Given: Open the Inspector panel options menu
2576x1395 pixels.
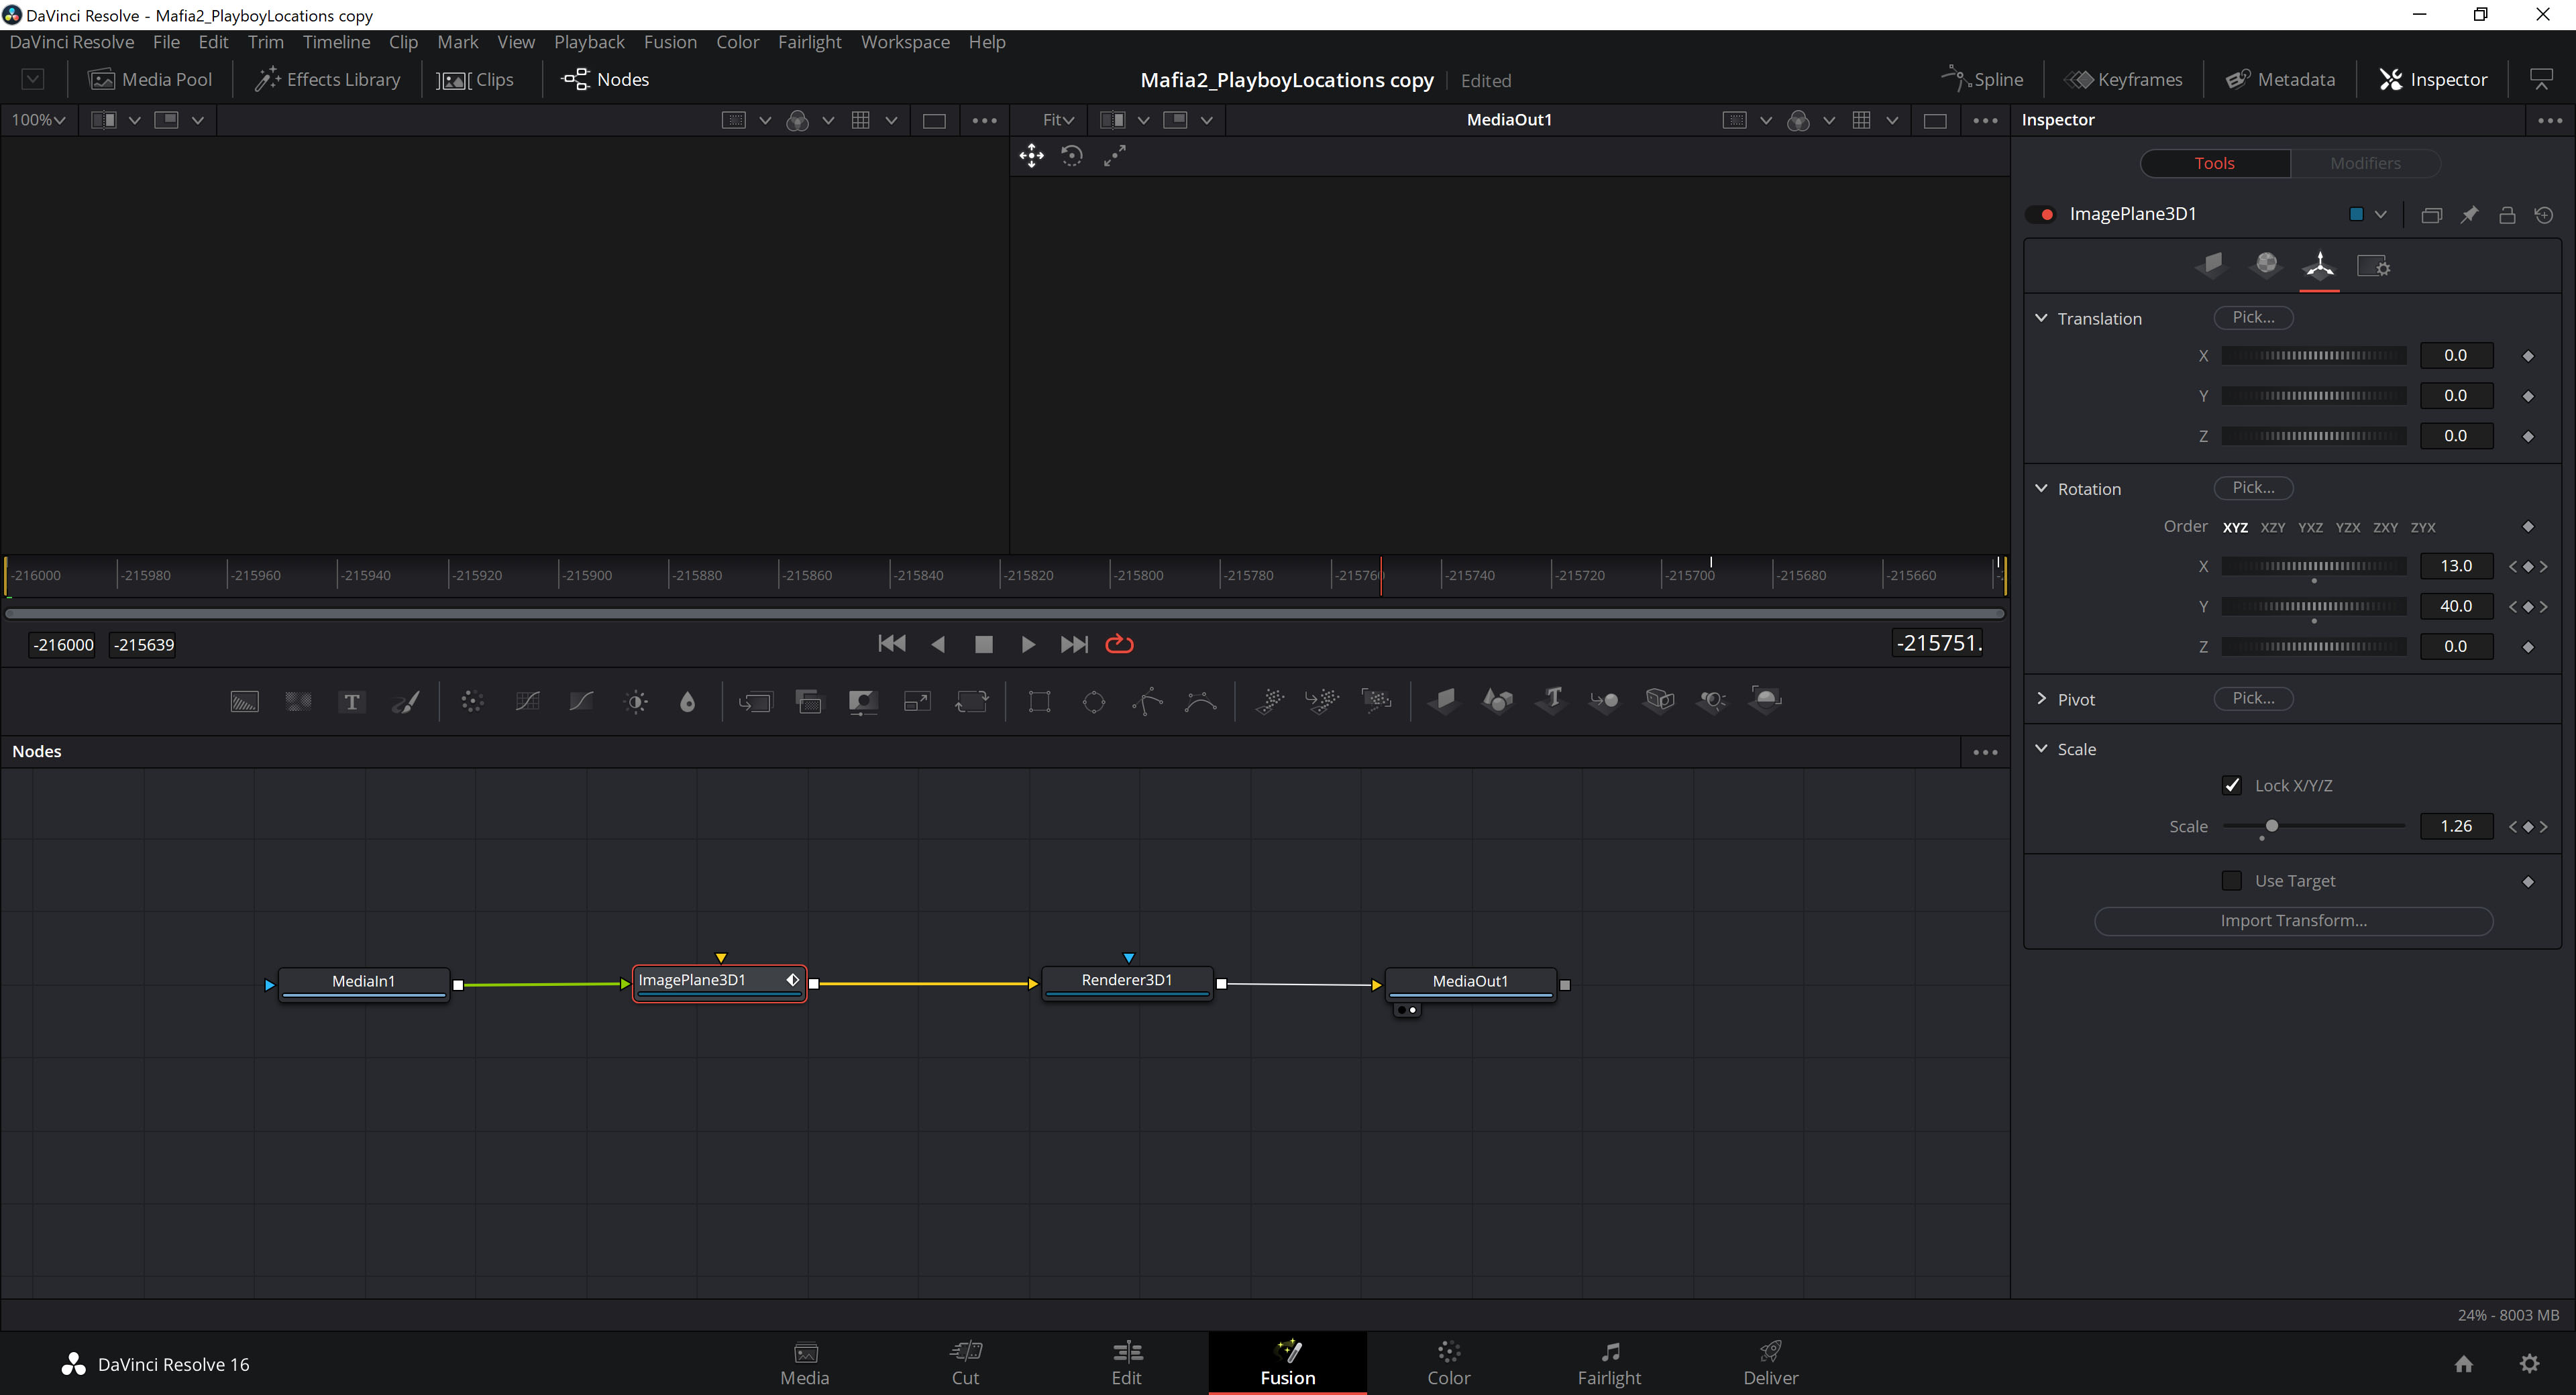Looking at the screenshot, I should pos(2549,120).
